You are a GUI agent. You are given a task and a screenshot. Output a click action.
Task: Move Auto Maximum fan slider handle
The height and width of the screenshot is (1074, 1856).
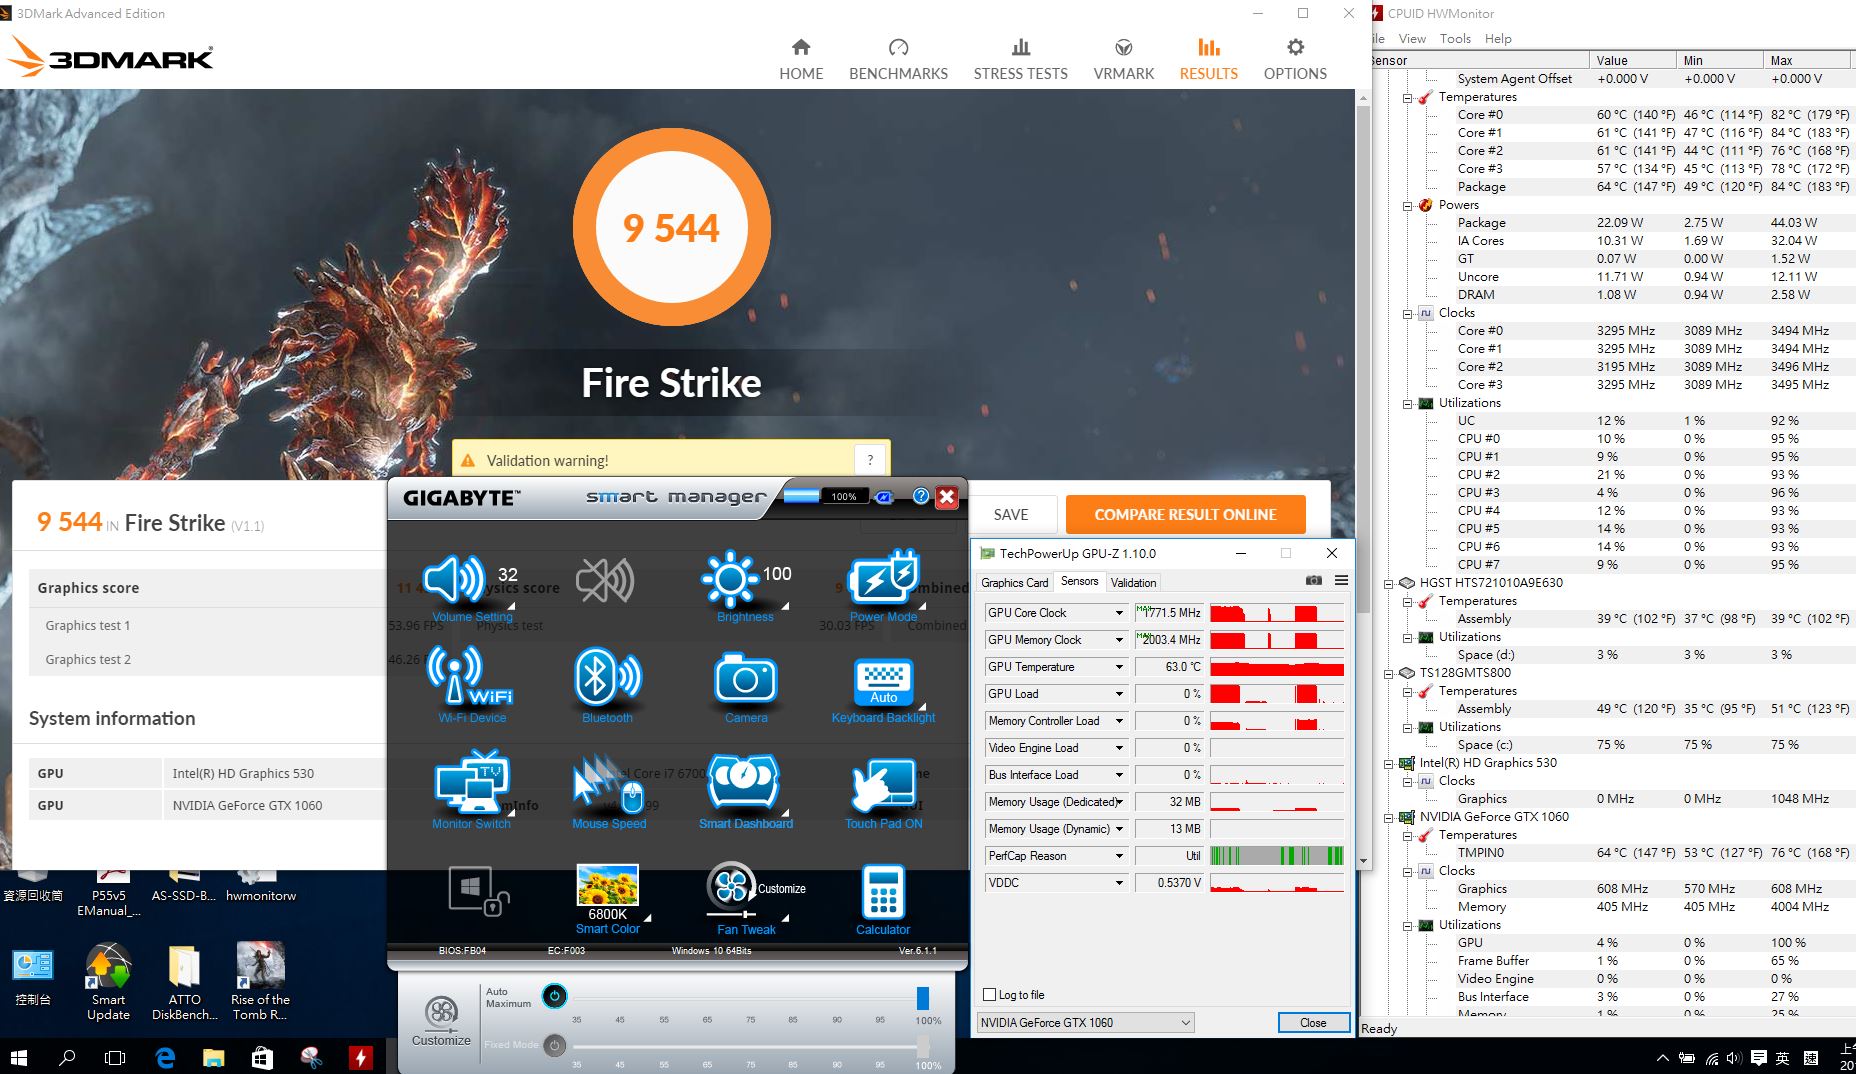click(922, 998)
